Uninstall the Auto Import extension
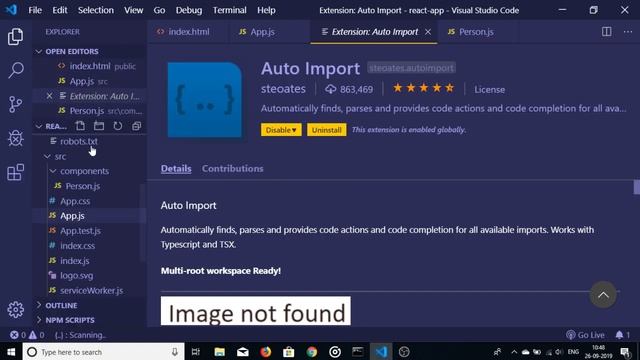The image size is (640, 360). click(x=327, y=130)
